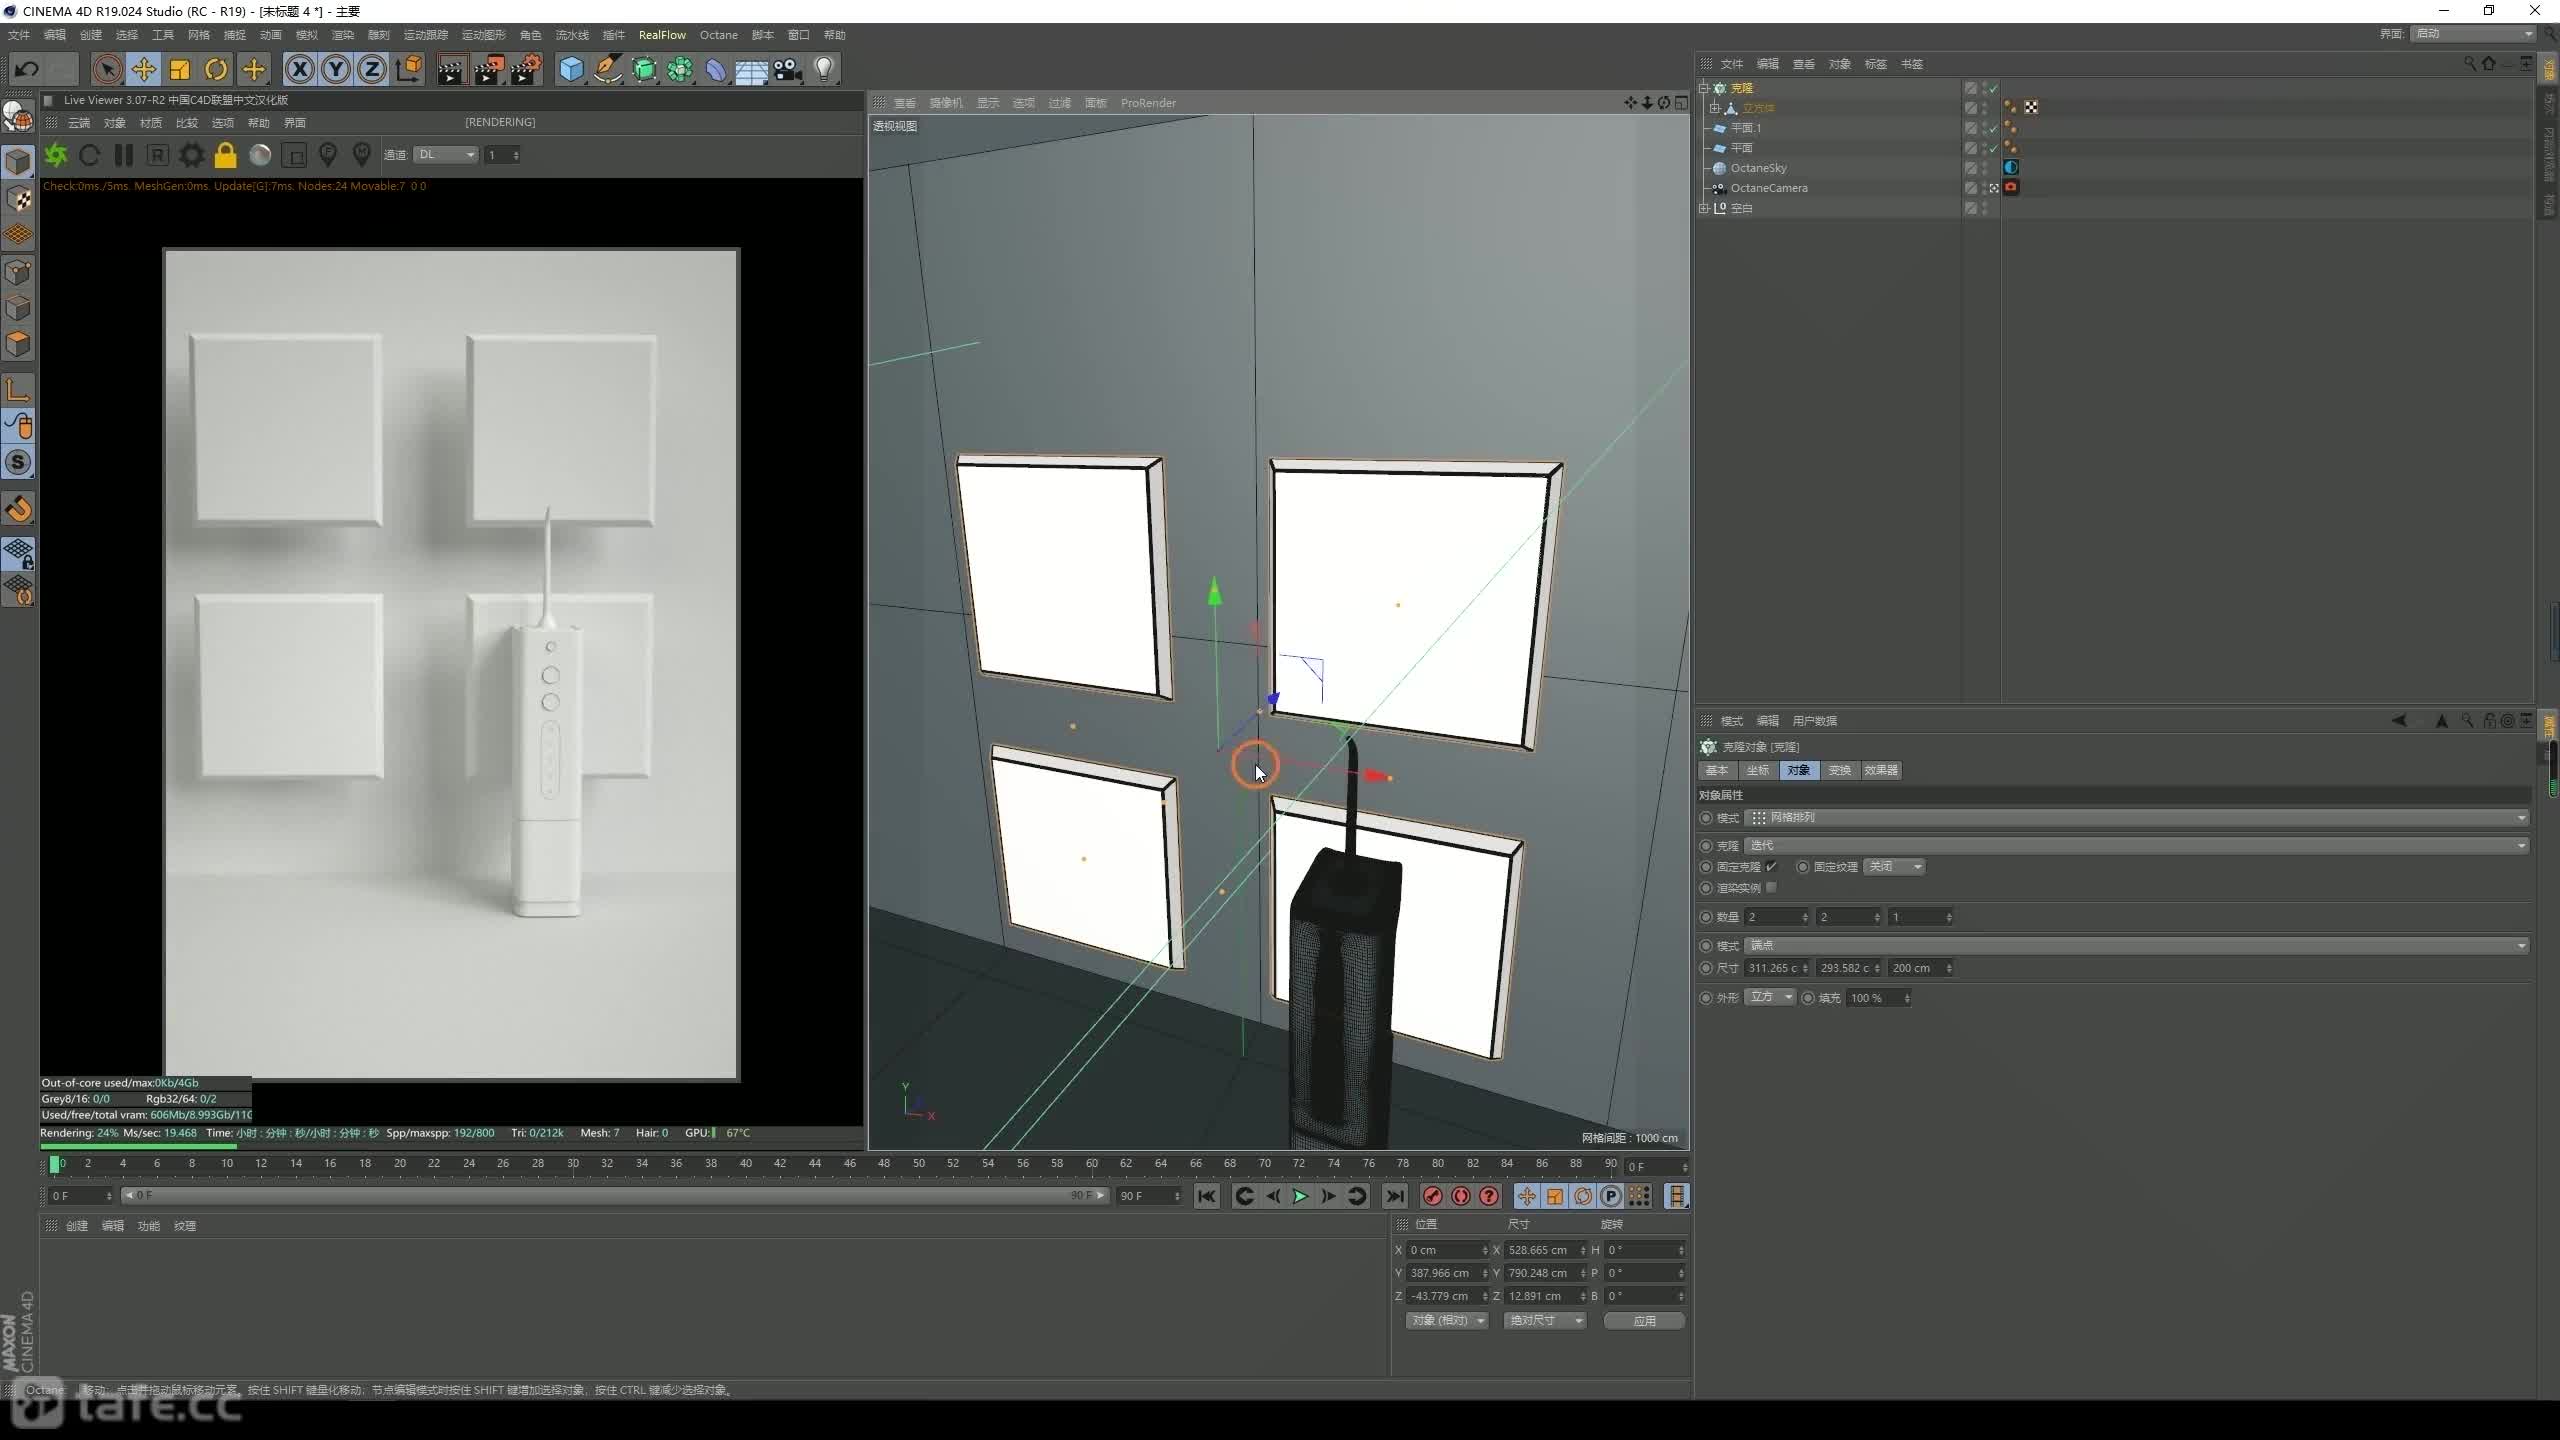Screen dimensions: 2560x1440
Task: Select the Live Selection tool
Action: tap(107, 69)
